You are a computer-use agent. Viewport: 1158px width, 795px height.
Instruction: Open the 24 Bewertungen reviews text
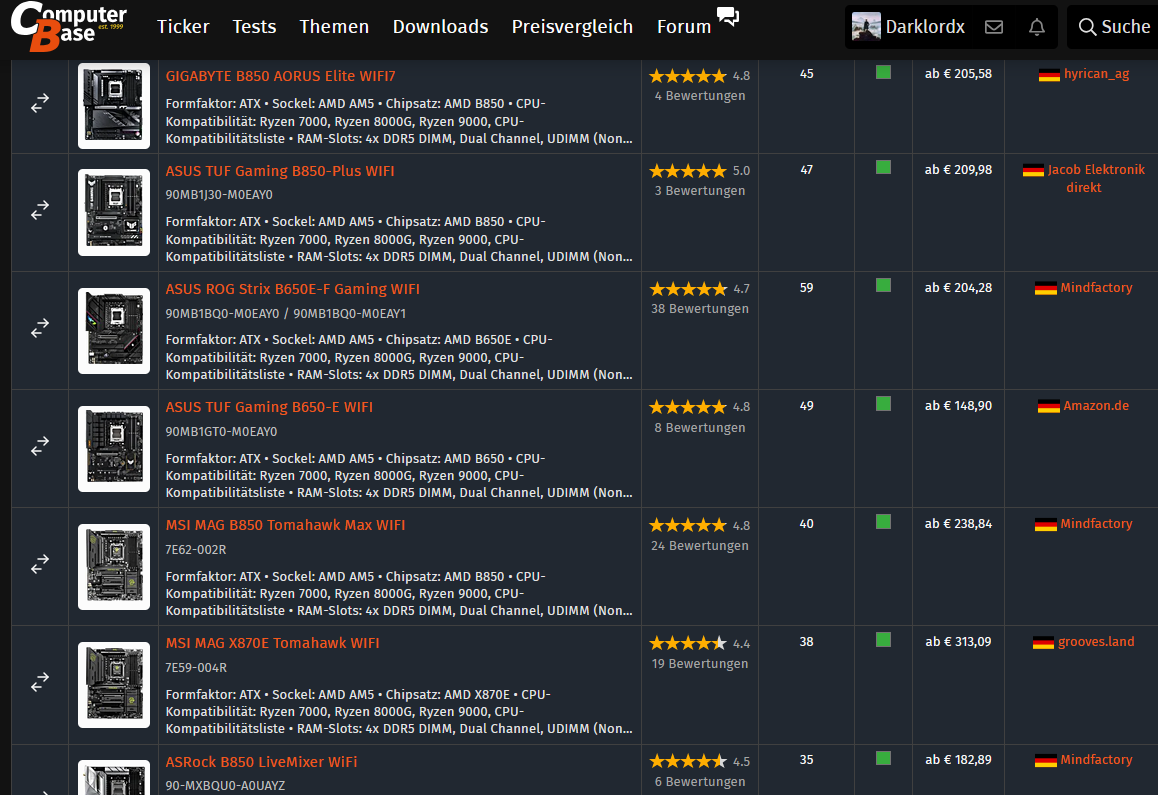(699, 546)
